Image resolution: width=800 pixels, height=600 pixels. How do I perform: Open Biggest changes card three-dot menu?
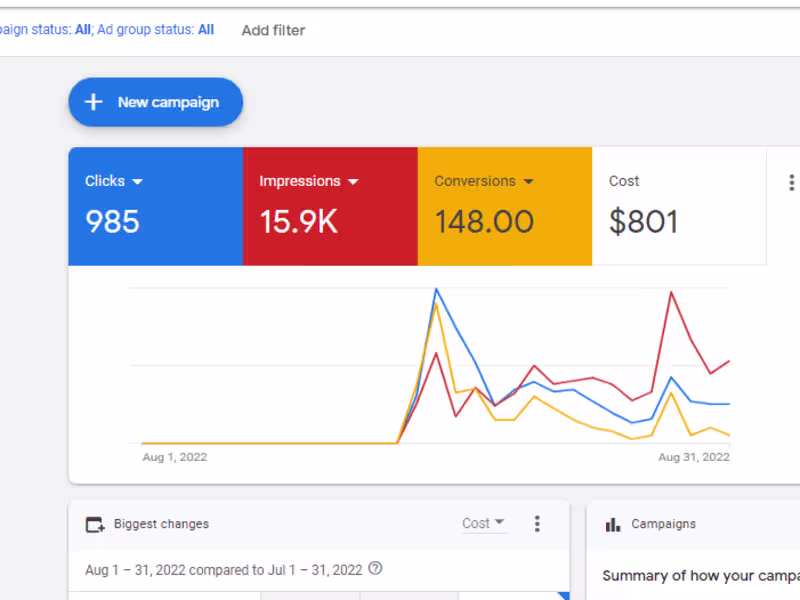click(537, 524)
